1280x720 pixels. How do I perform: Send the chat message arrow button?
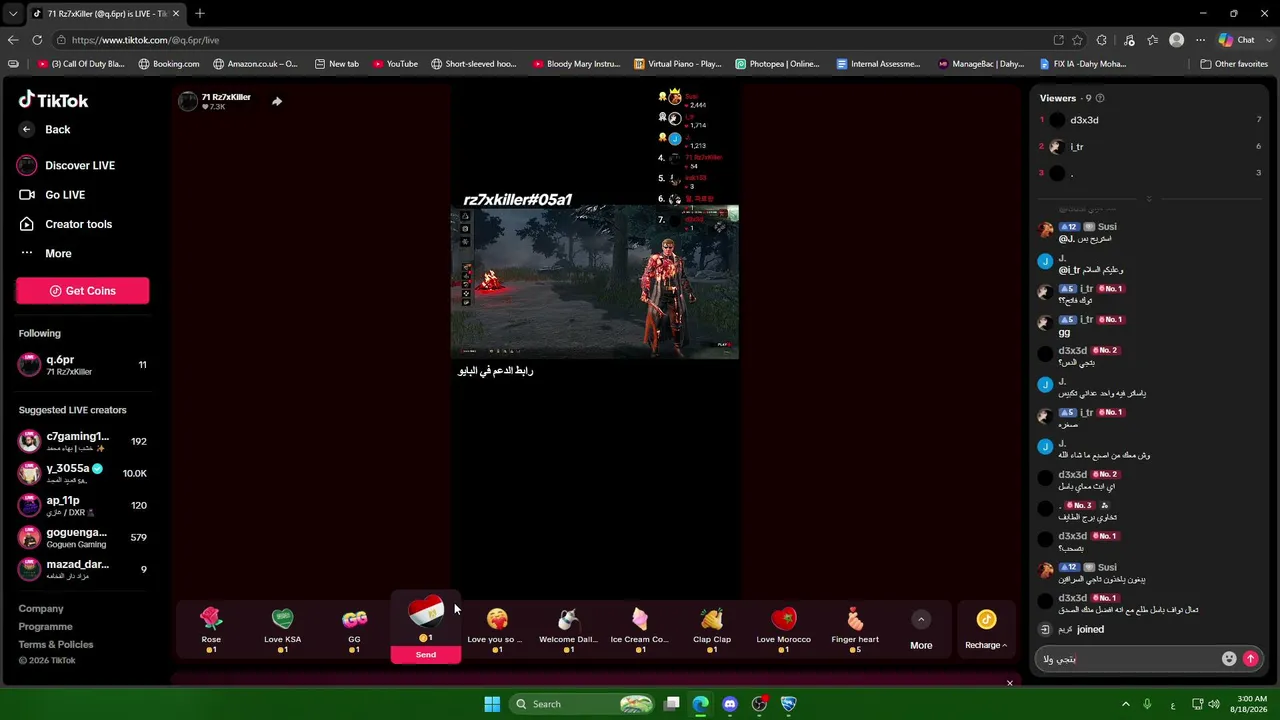(x=1250, y=659)
